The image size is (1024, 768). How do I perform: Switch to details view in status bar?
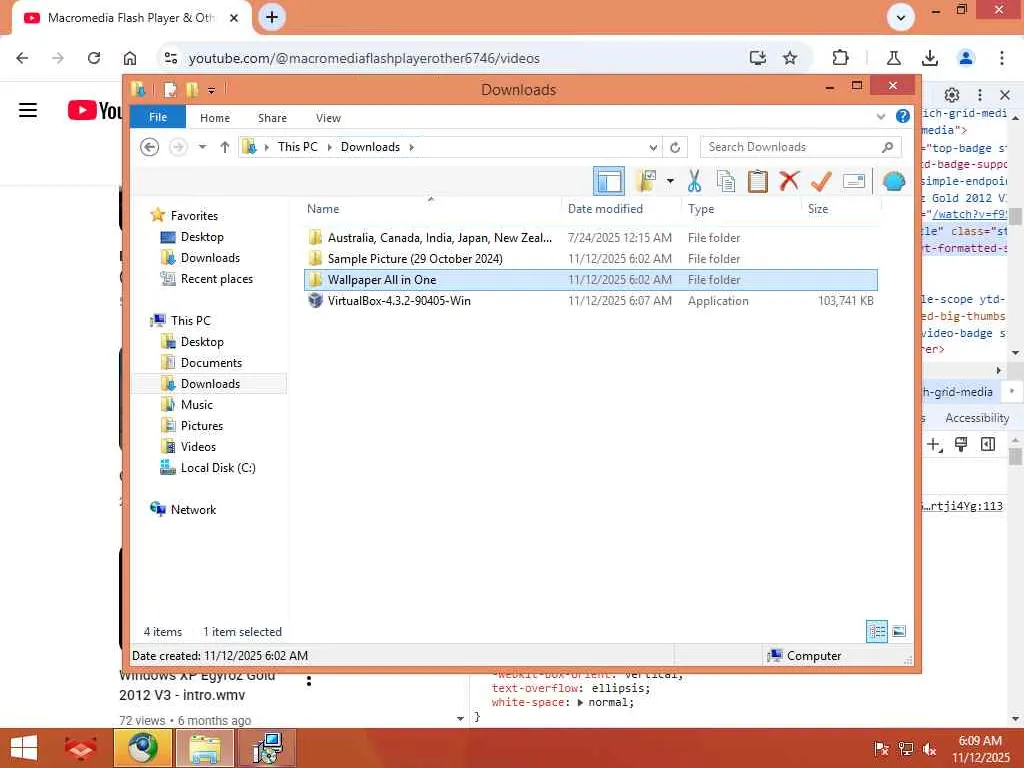(x=876, y=631)
